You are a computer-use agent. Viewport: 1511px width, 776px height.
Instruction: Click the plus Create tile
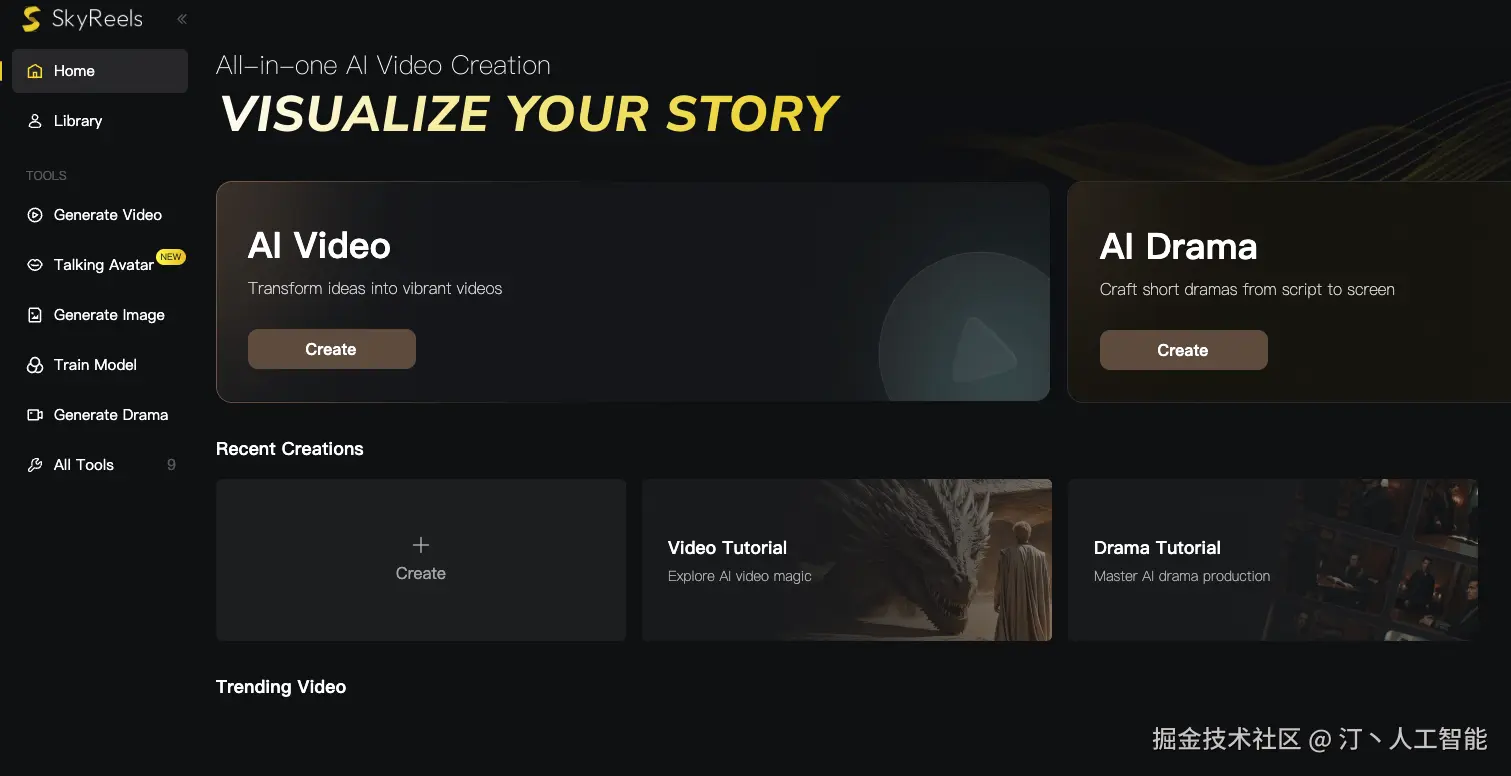420,559
